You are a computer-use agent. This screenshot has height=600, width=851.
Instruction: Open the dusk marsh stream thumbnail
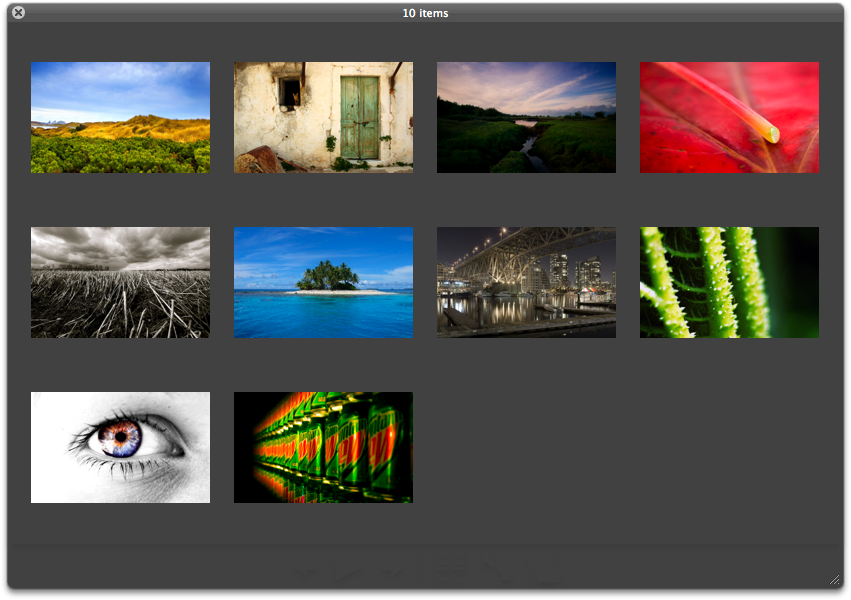tap(526, 118)
